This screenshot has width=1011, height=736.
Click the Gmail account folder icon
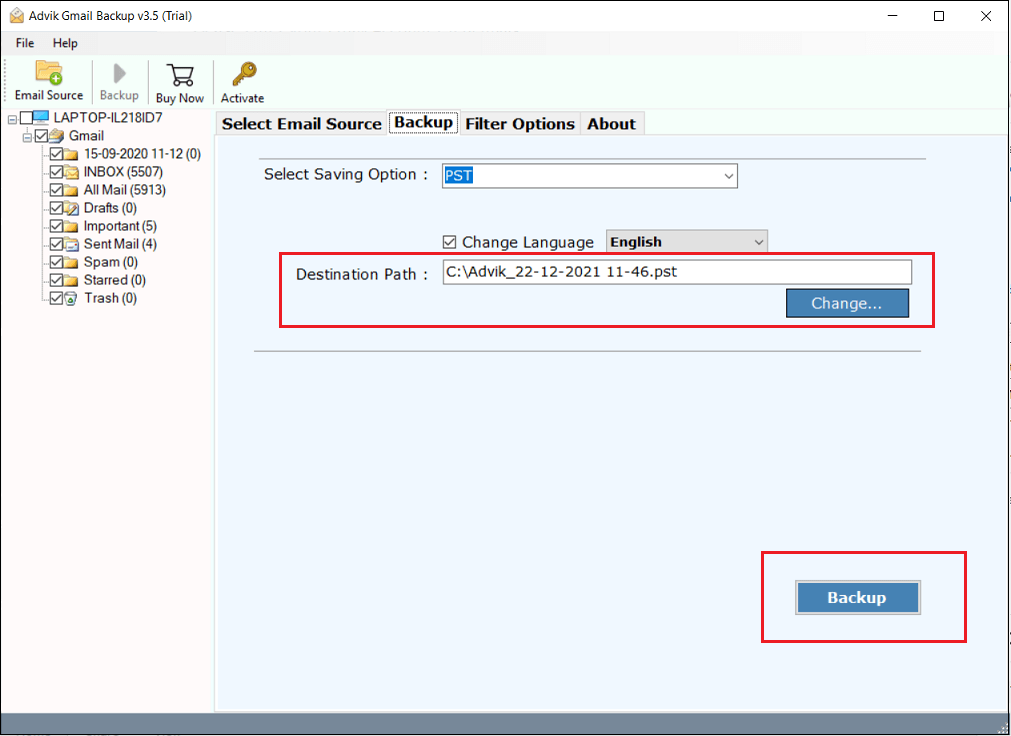[x=57, y=135]
